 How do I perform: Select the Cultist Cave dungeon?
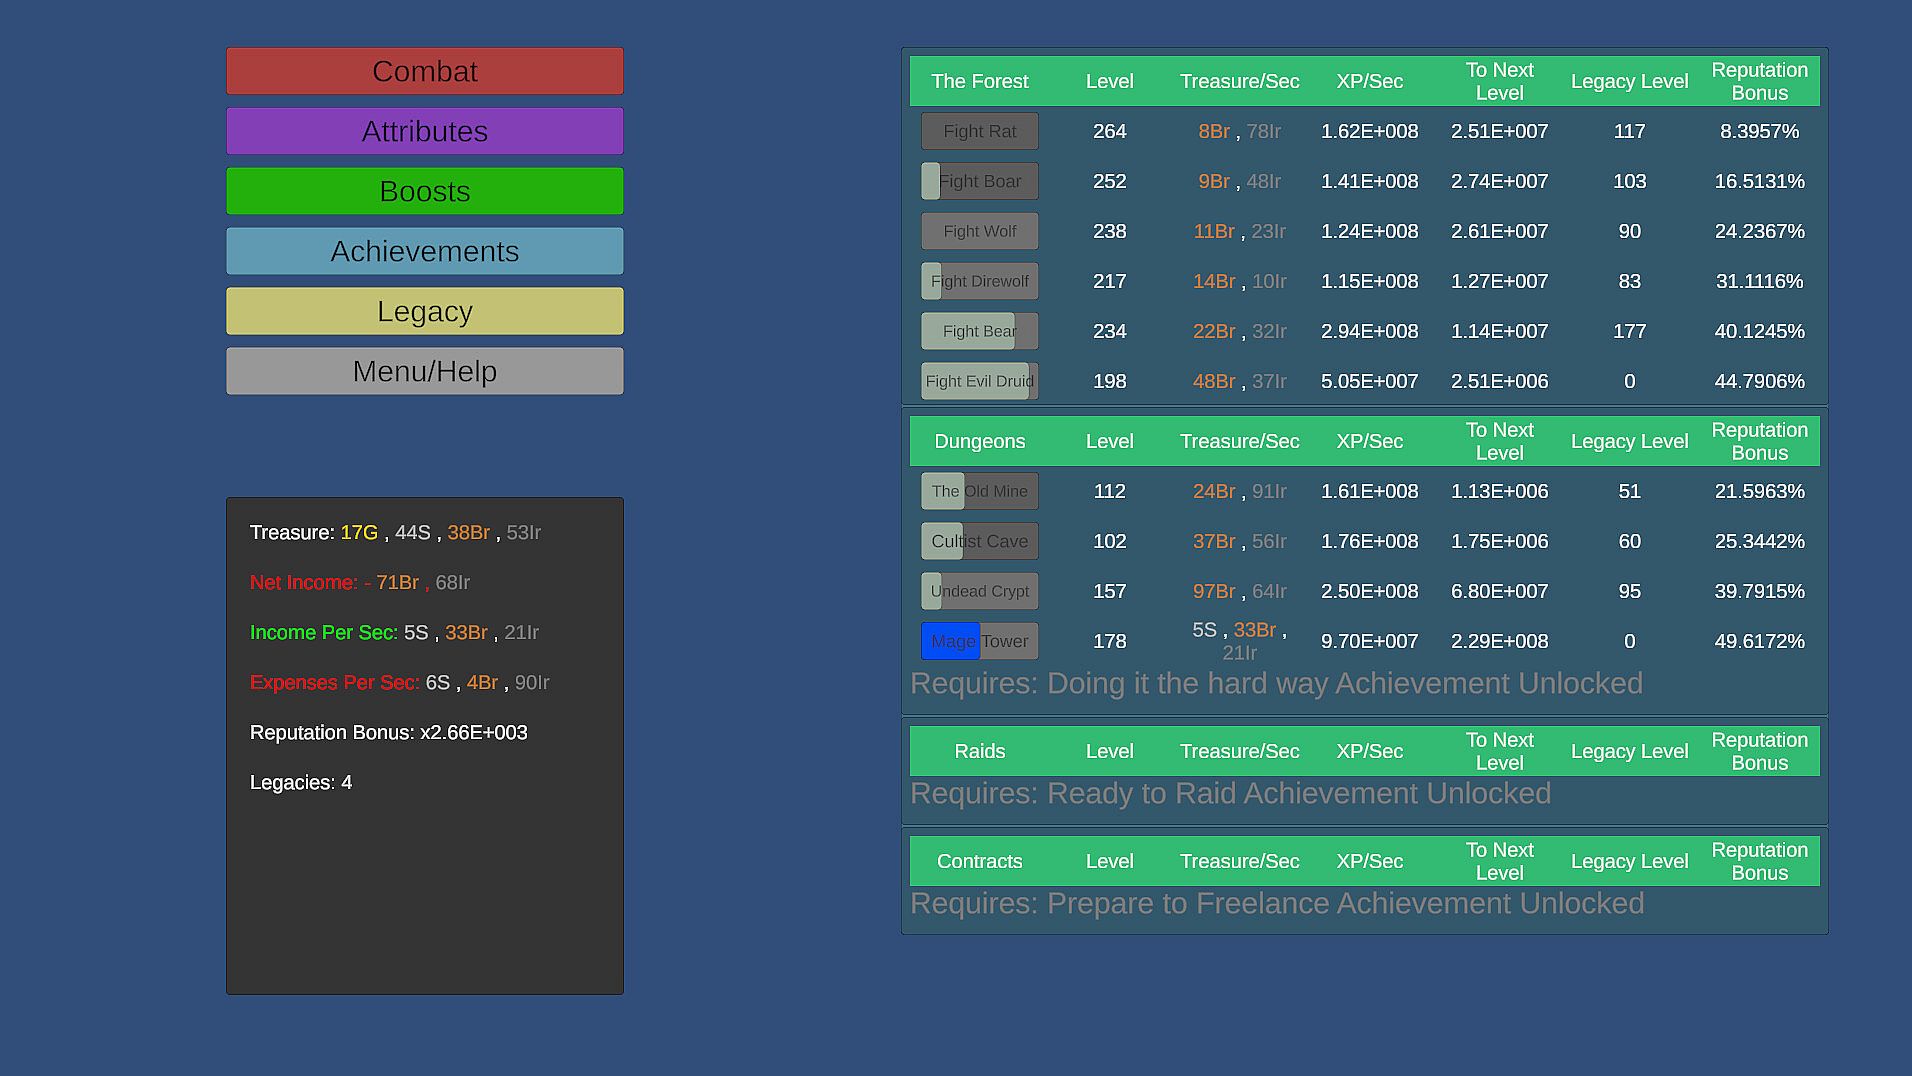click(x=979, y=541)
